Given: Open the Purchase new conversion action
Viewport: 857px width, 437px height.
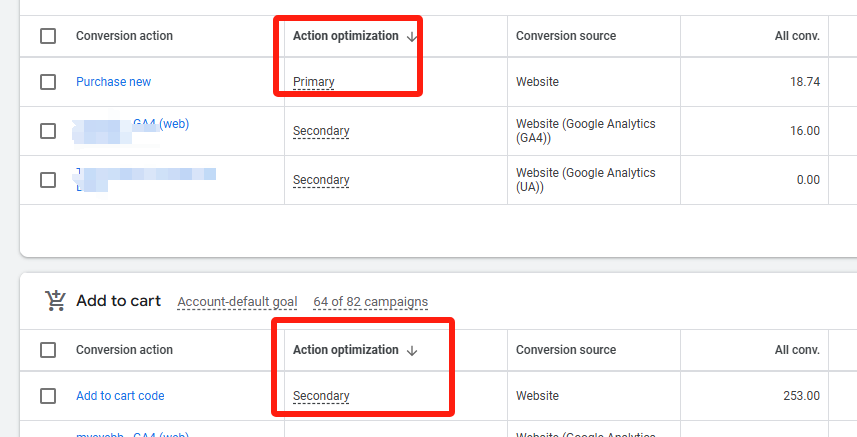Looking at the screenshot, I should [x=113, y=82].
